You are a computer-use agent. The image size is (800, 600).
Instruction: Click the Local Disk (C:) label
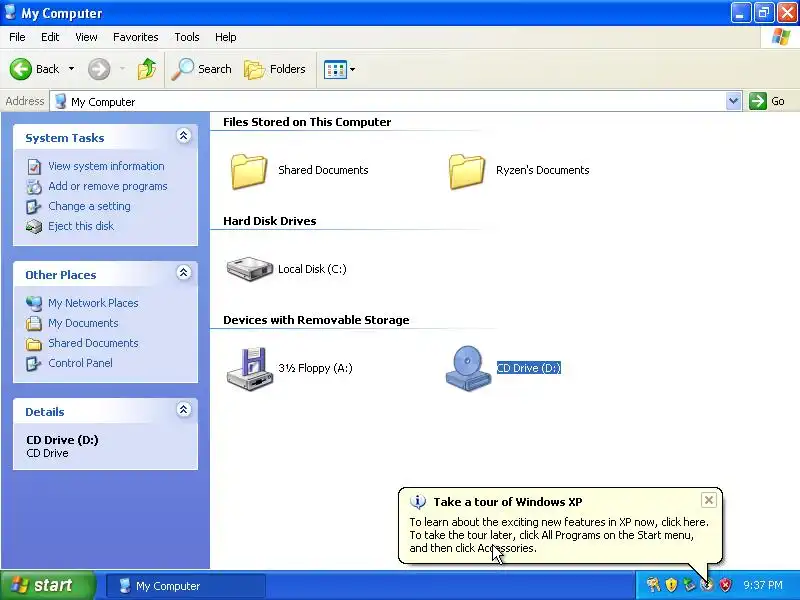click(x=312, y=269)
